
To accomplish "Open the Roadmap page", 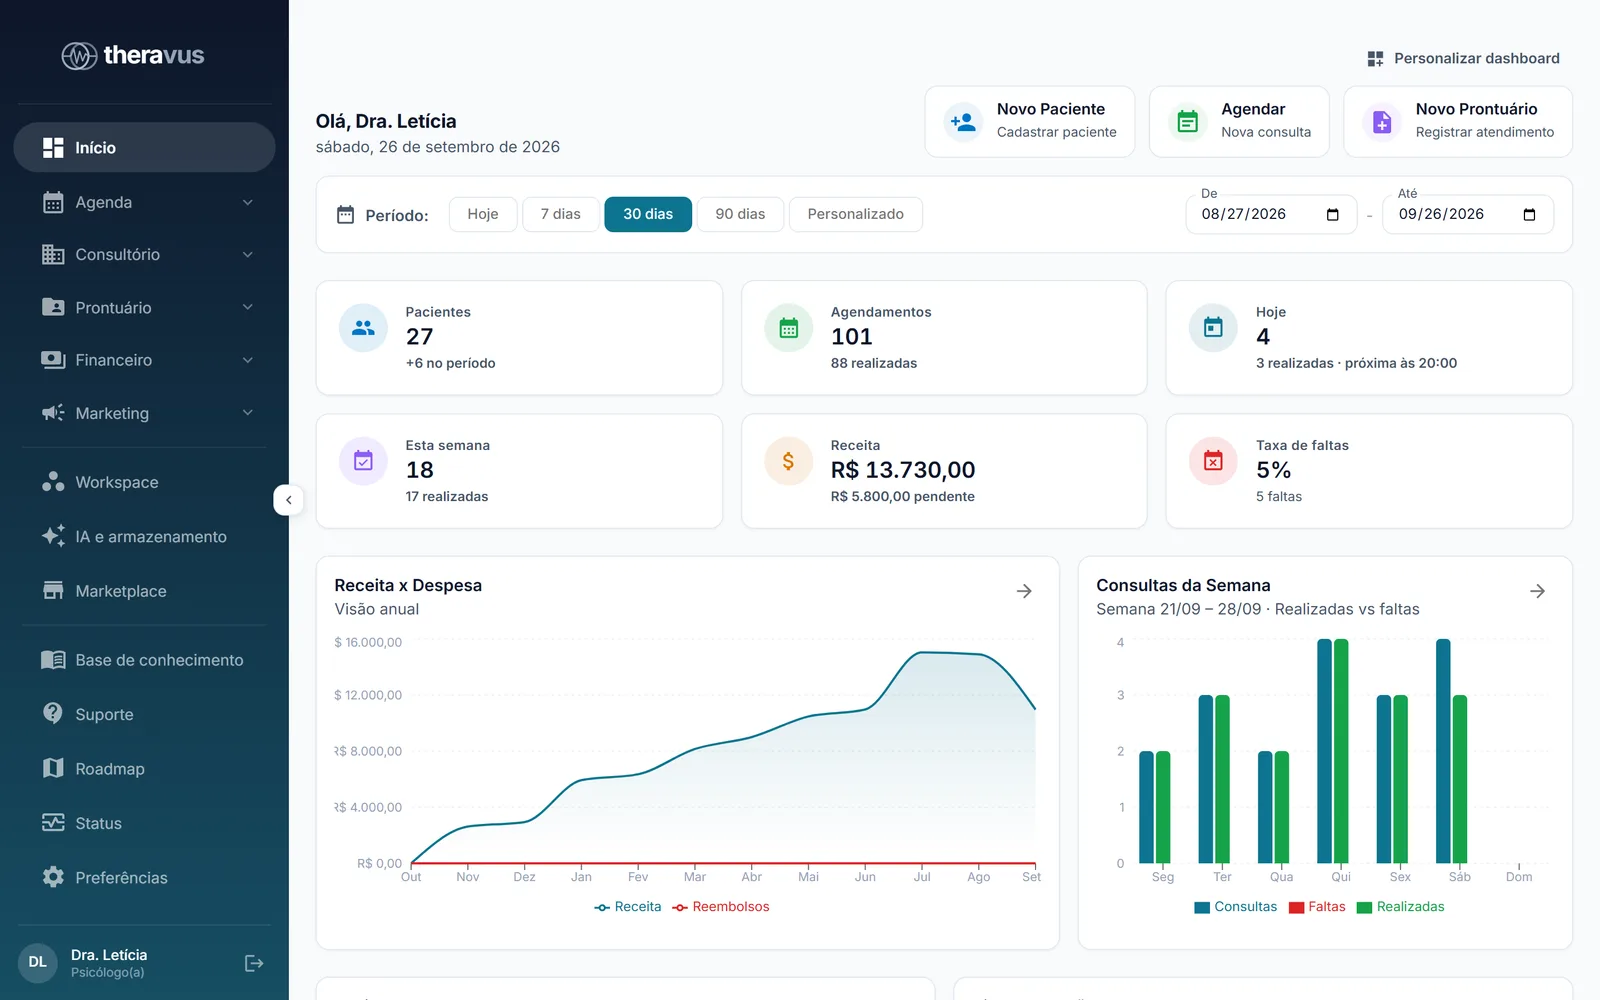I will click(145, 769).
